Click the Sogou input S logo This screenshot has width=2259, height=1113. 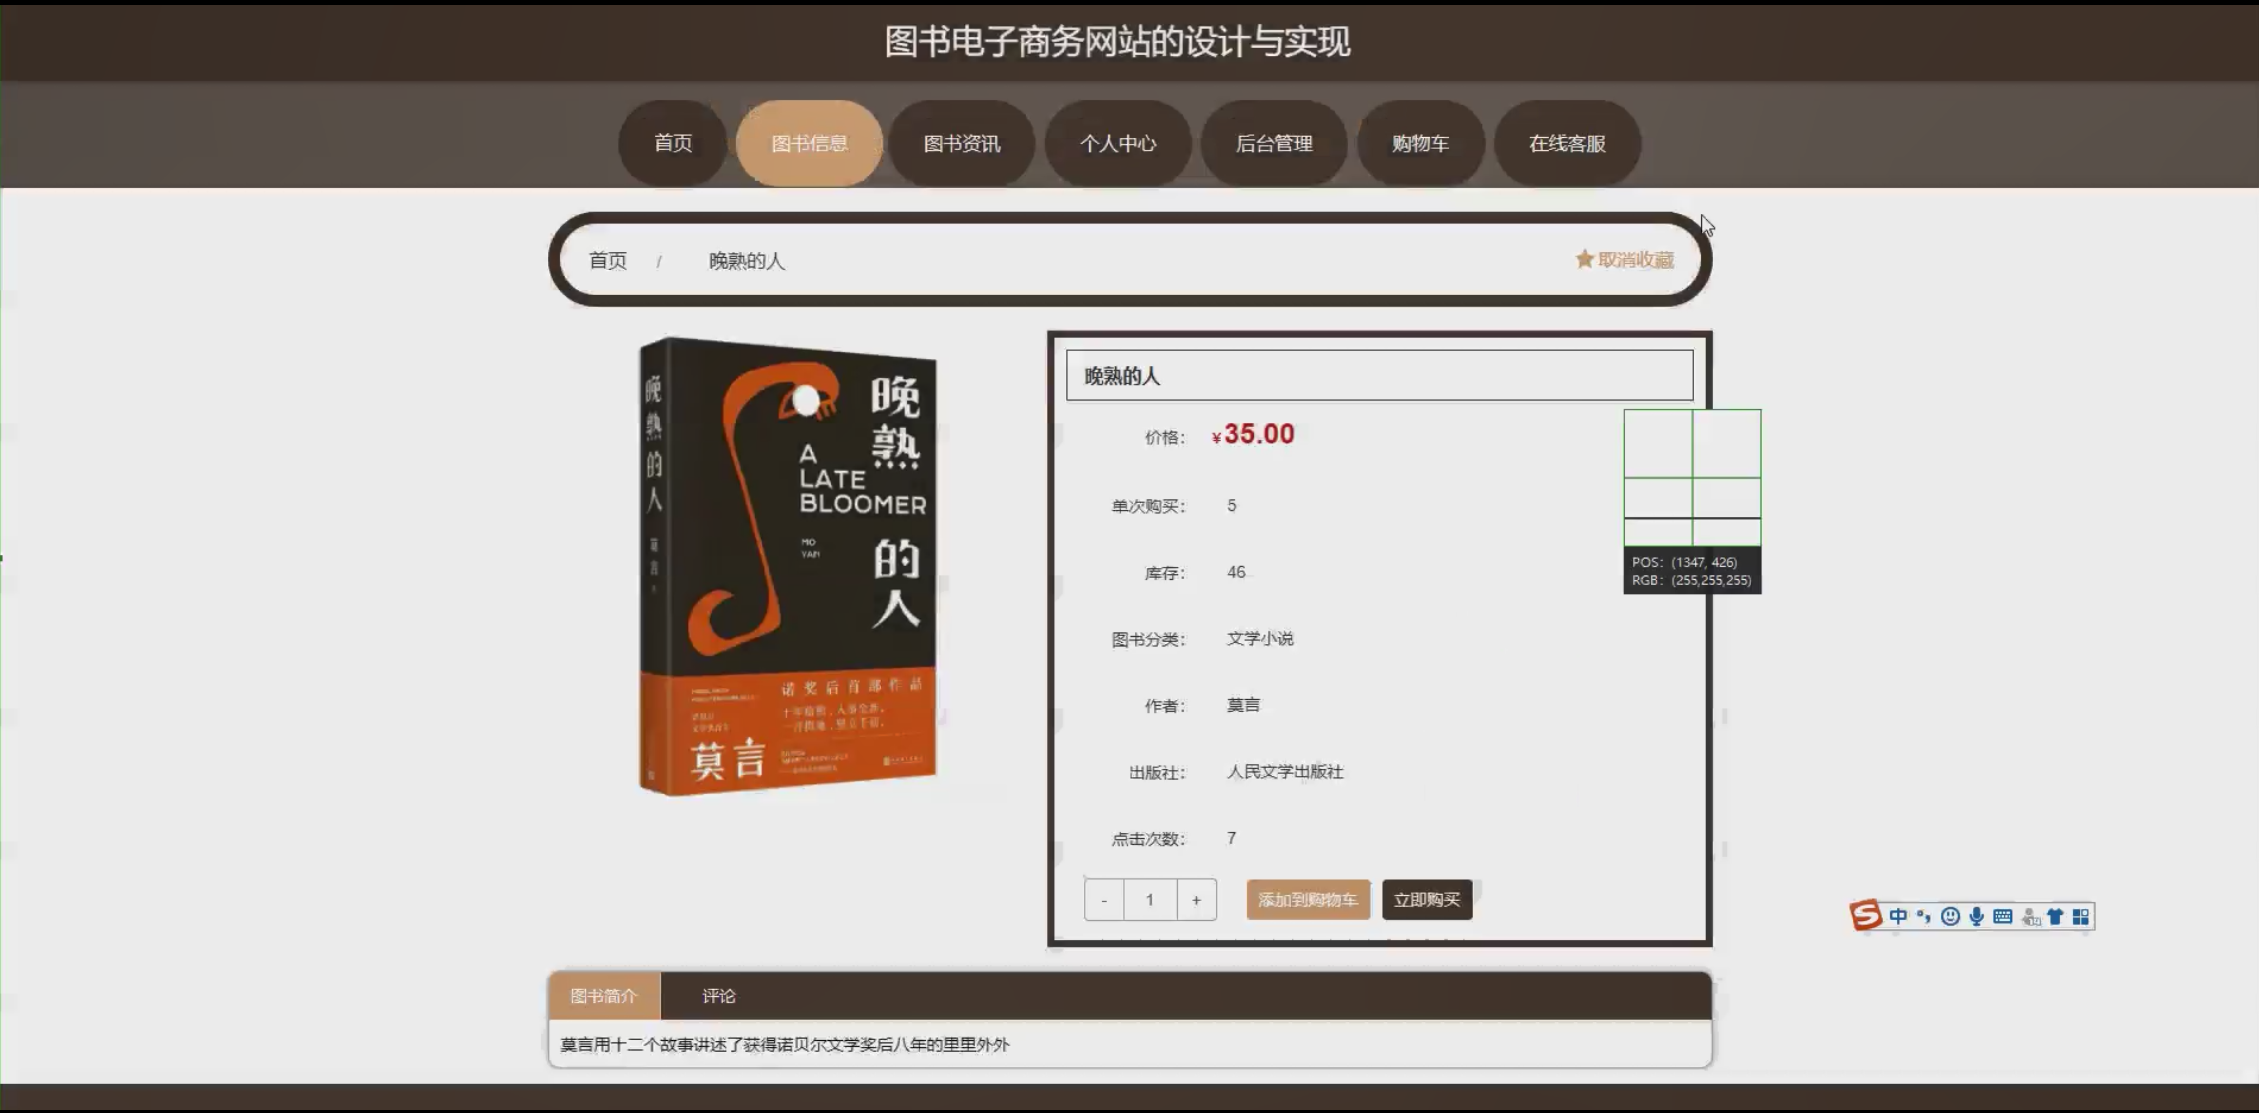[x=1866, y=915]
